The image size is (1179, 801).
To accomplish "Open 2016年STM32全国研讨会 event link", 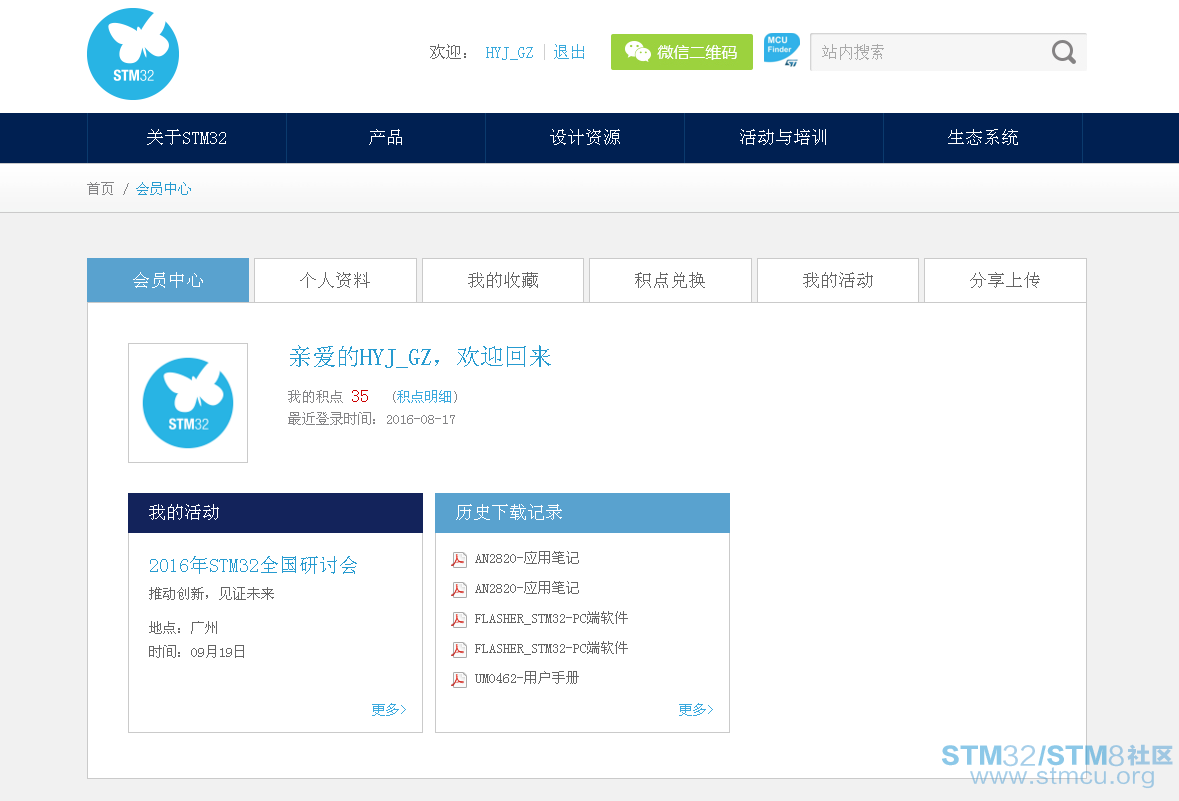I will point(253,566).
